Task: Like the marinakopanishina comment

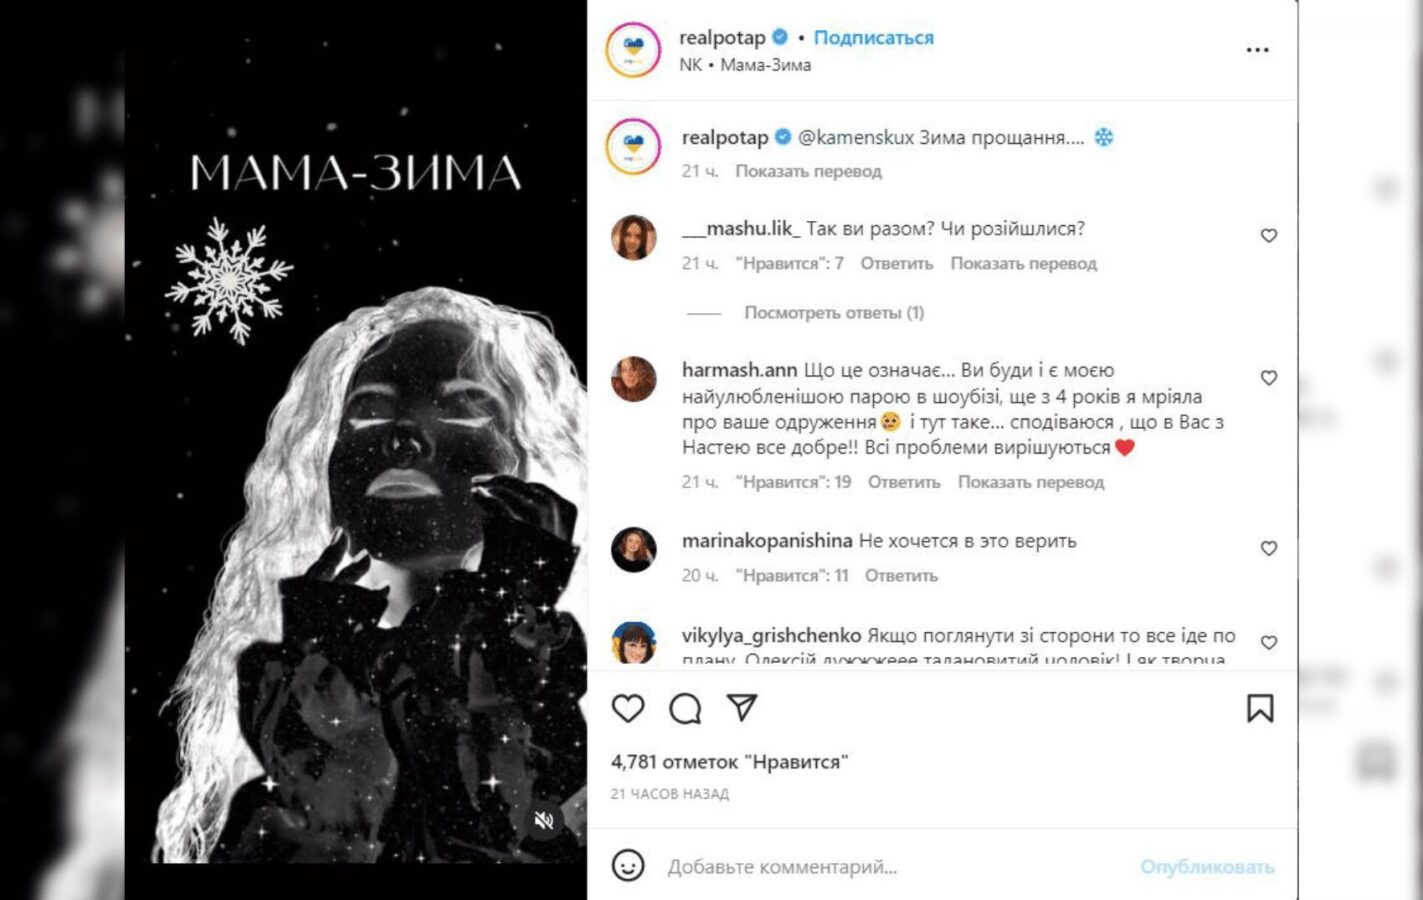Action: (1268, 548)
